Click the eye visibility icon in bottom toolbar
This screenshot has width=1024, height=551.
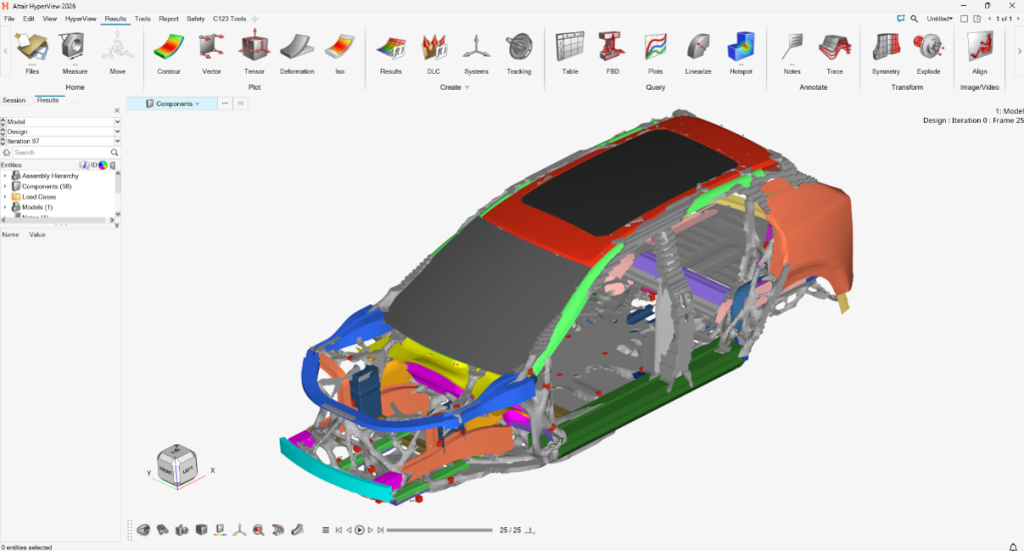tap(144, 530)
